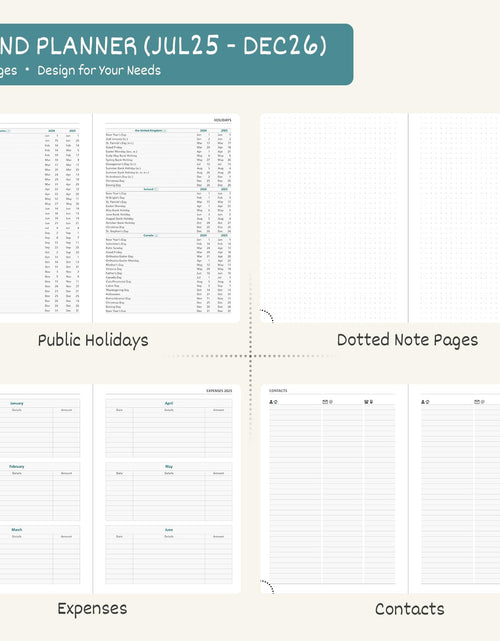Click the person icon on the right contacts page
Screen dimensions: 500x641
click(x=425, y=402)
